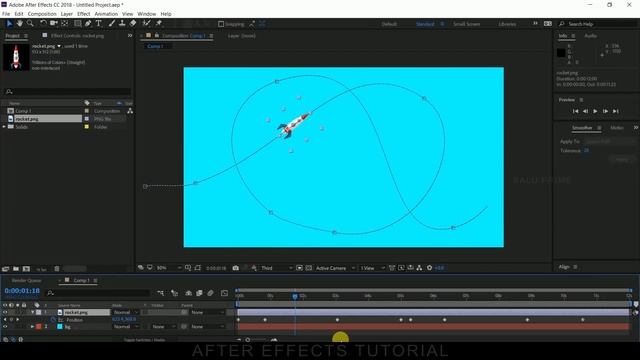Screen dimensions: 640x360
Task: Select the Roto Brush tool
Action: point(146,24)
